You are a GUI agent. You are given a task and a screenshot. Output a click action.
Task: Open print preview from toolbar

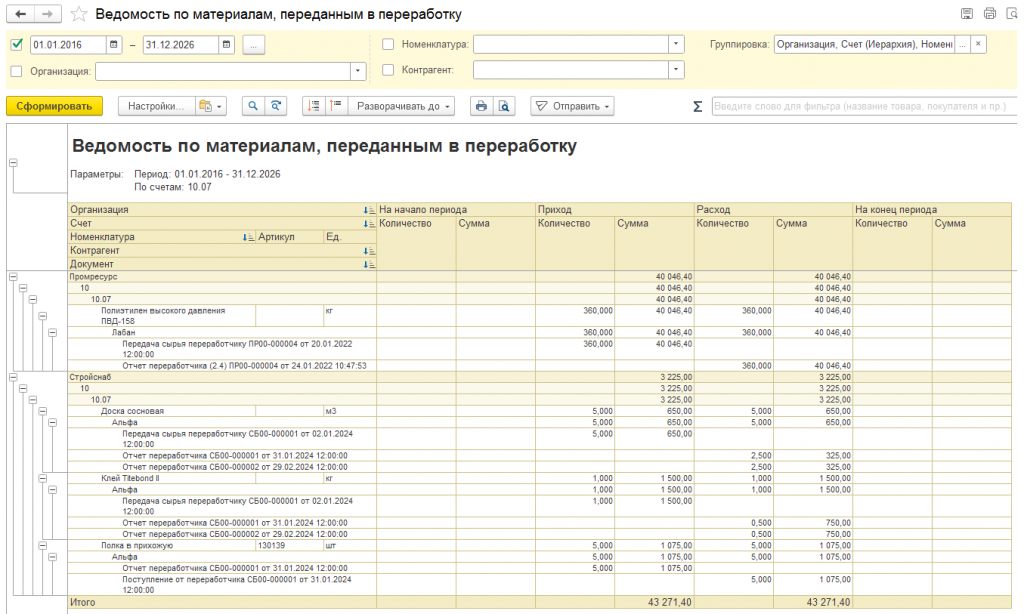tap(504, 106)
